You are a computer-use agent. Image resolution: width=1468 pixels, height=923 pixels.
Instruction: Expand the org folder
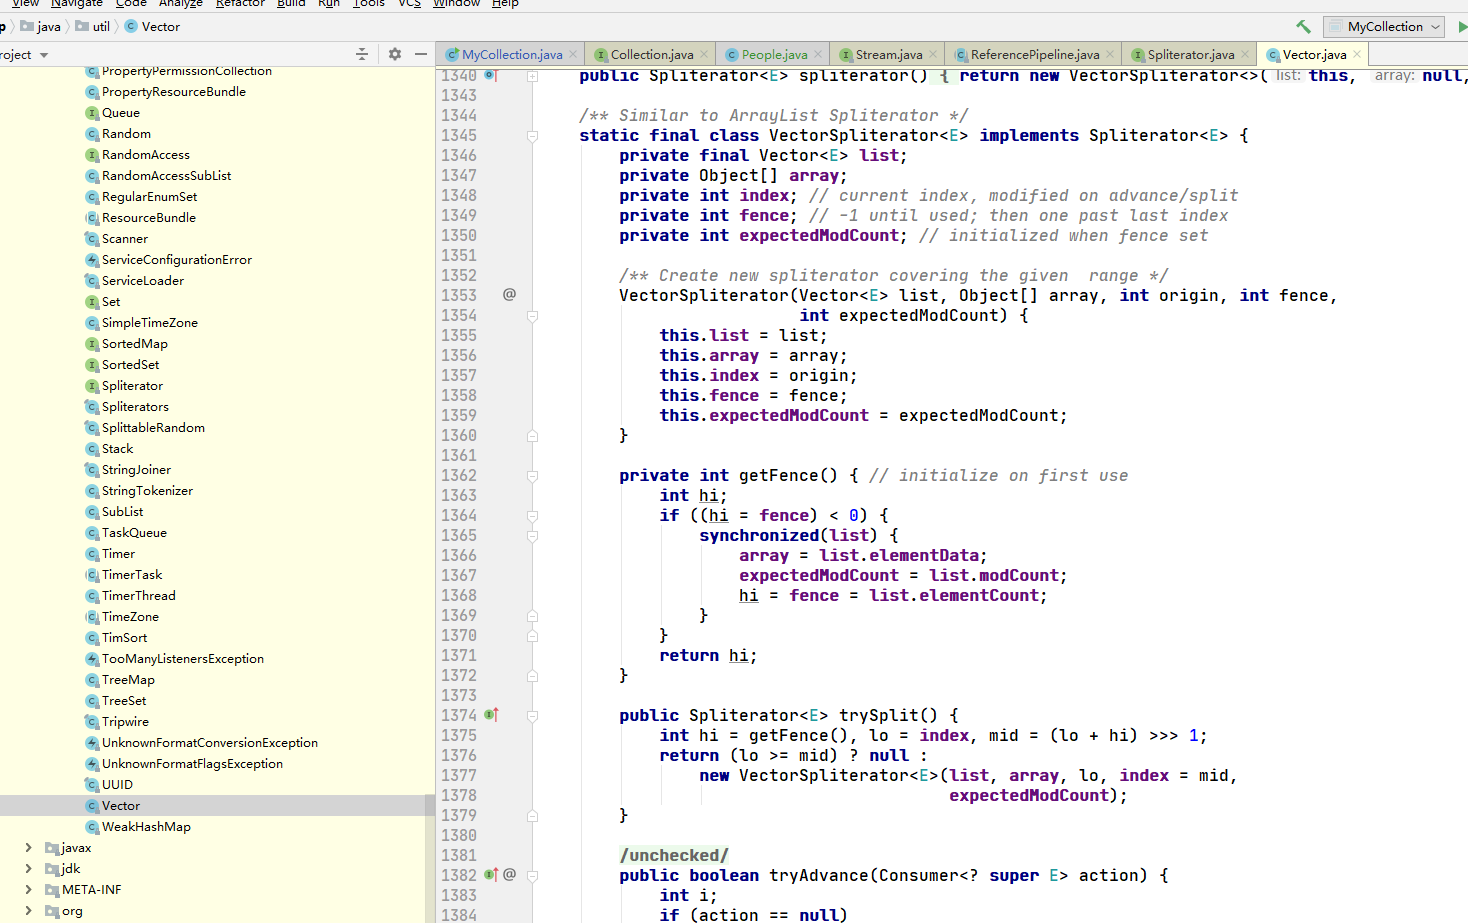pyautogui.click(x=28, y=911)
